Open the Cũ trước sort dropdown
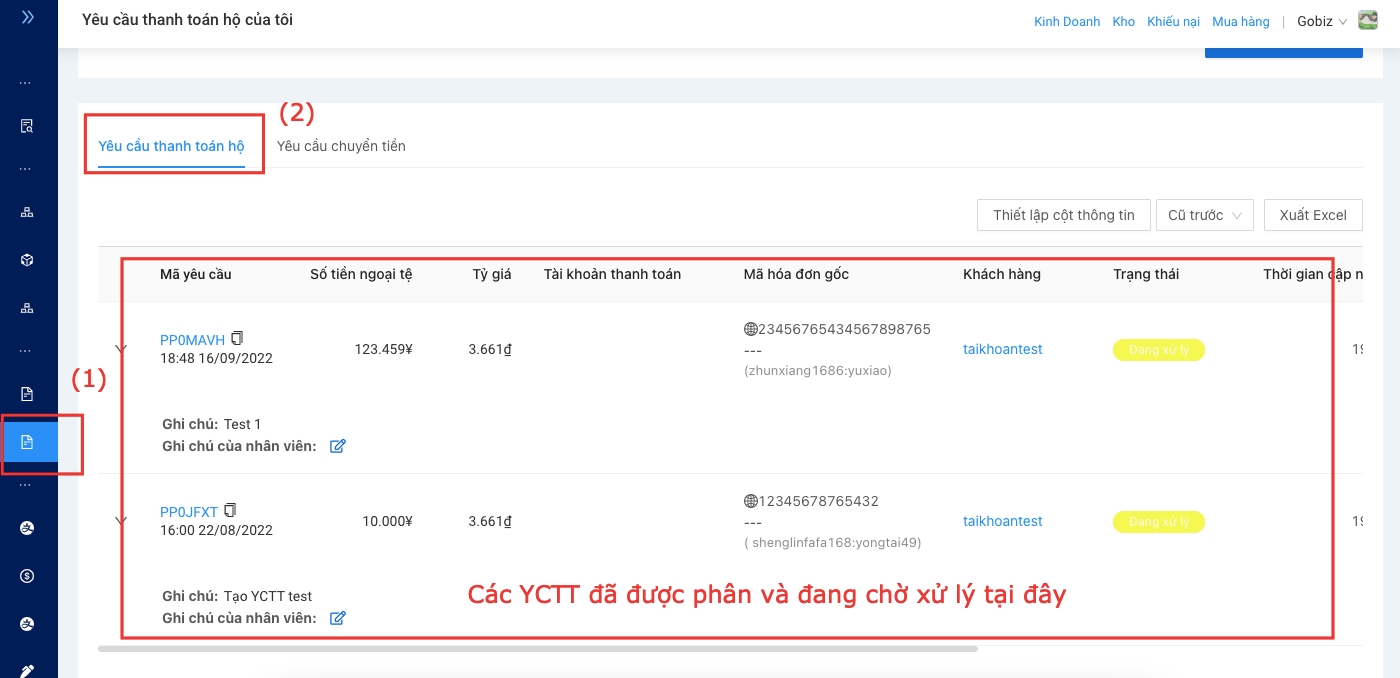1400x678 pixels. click(x=1204, y=215)
